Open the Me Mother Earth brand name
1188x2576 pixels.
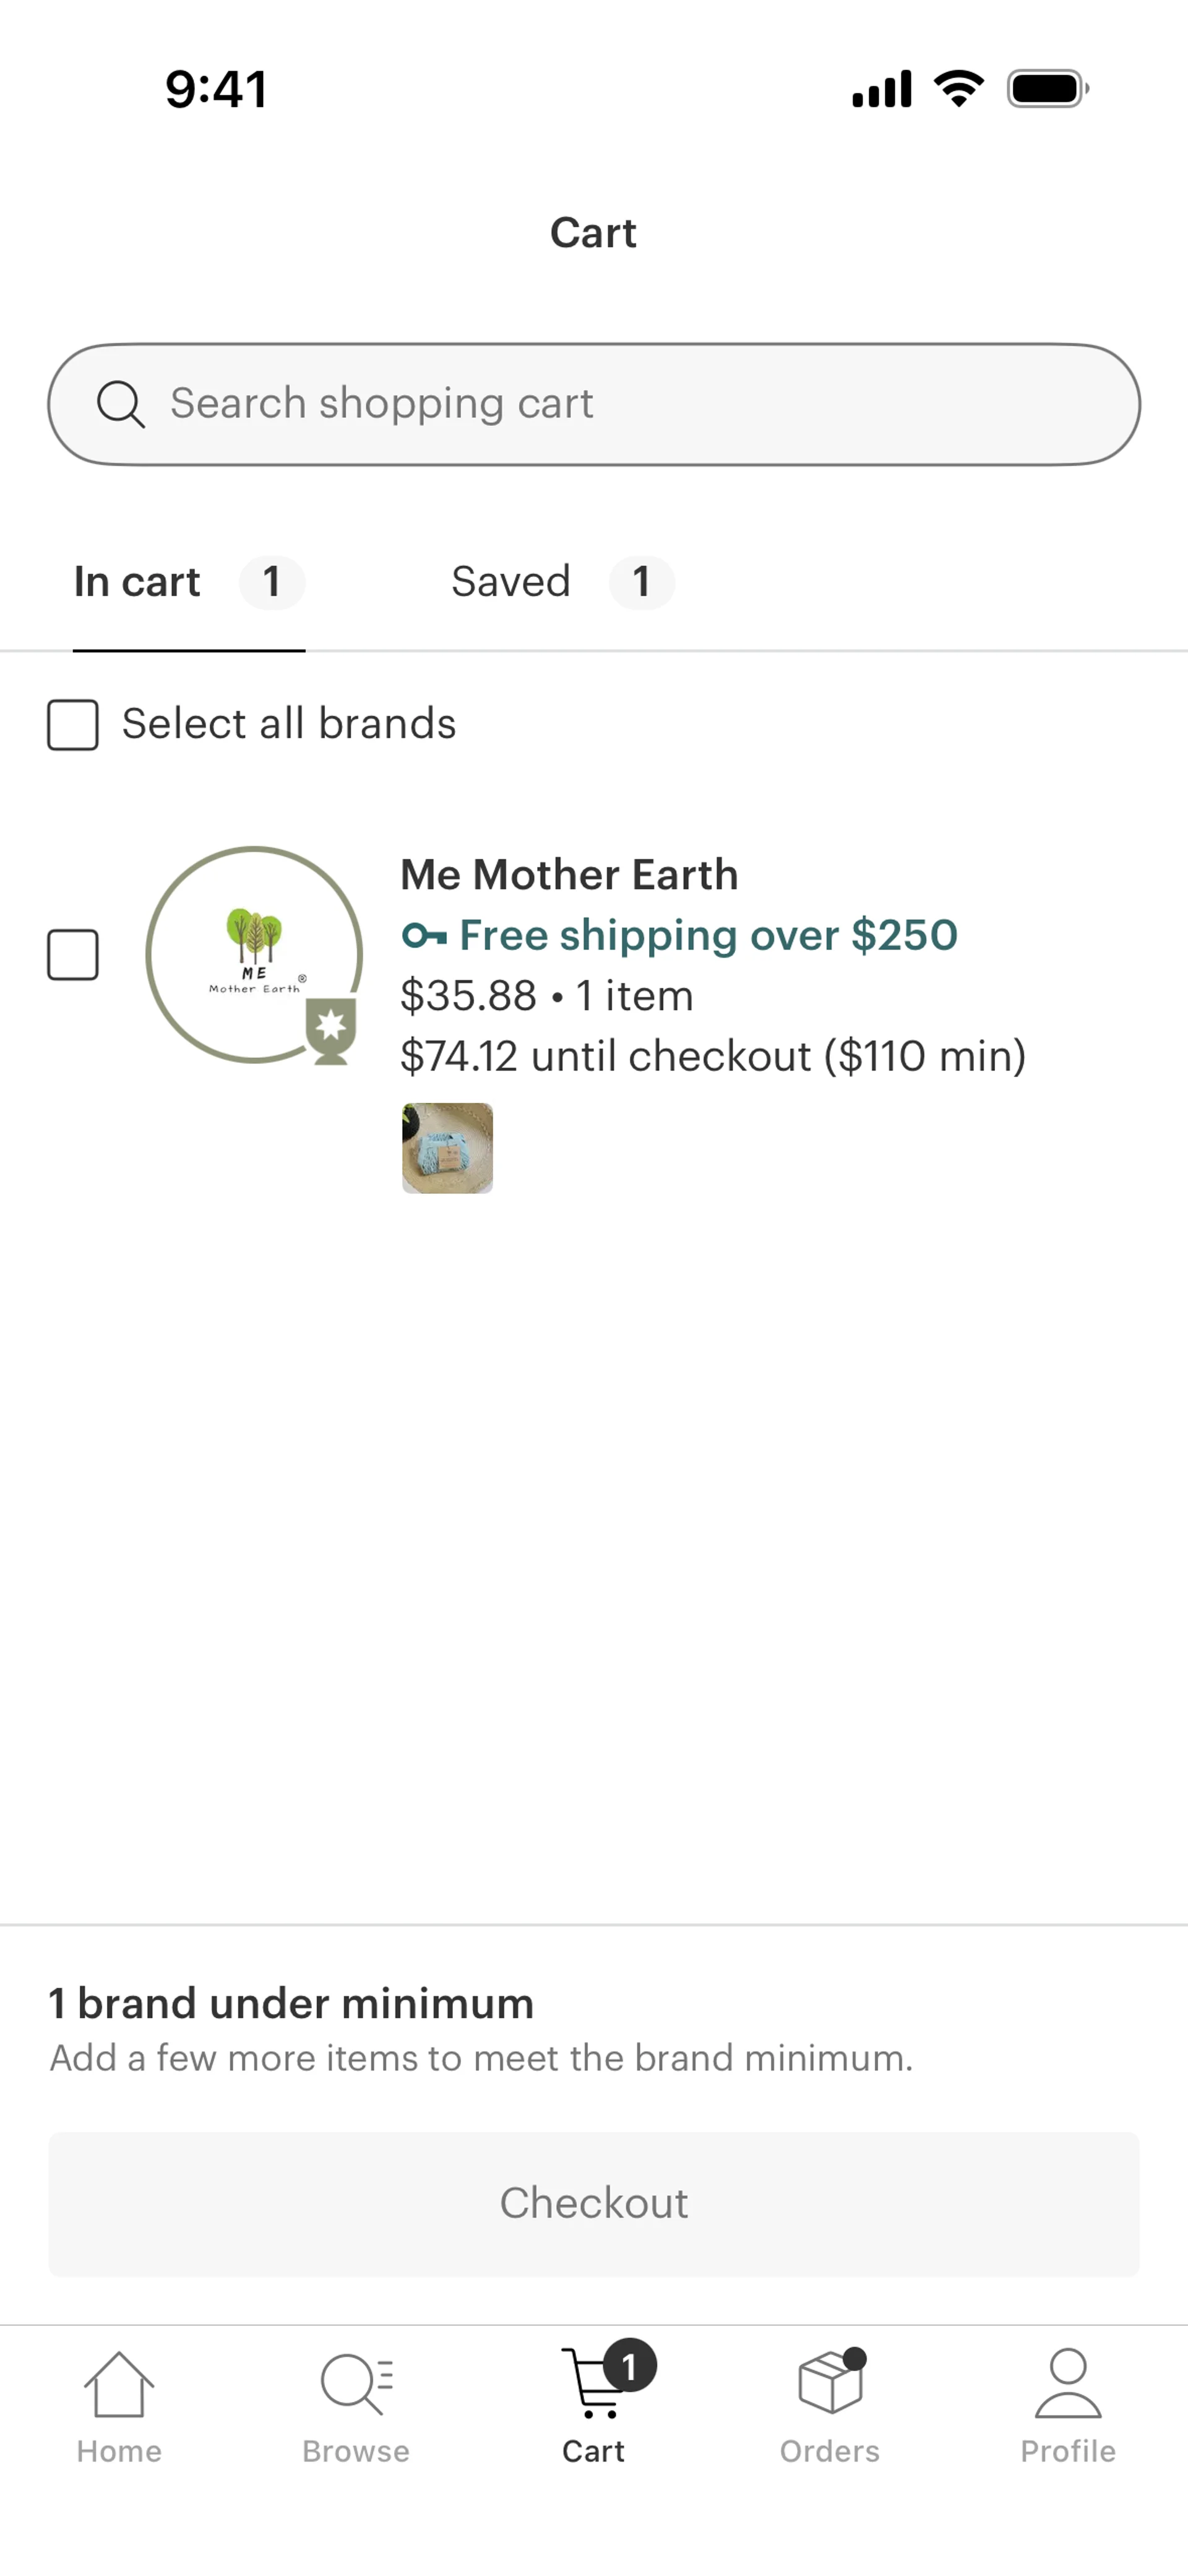(x=569, y=875)
